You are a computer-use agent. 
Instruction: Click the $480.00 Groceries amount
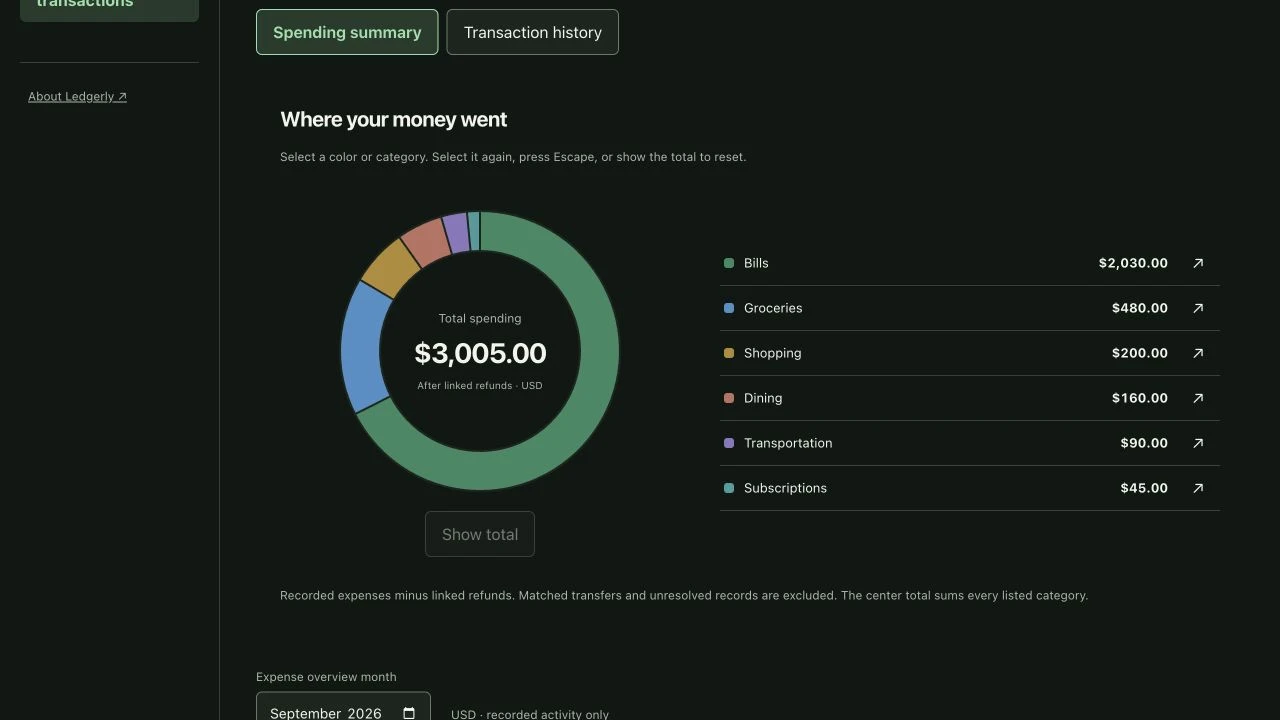point(1140,308)
